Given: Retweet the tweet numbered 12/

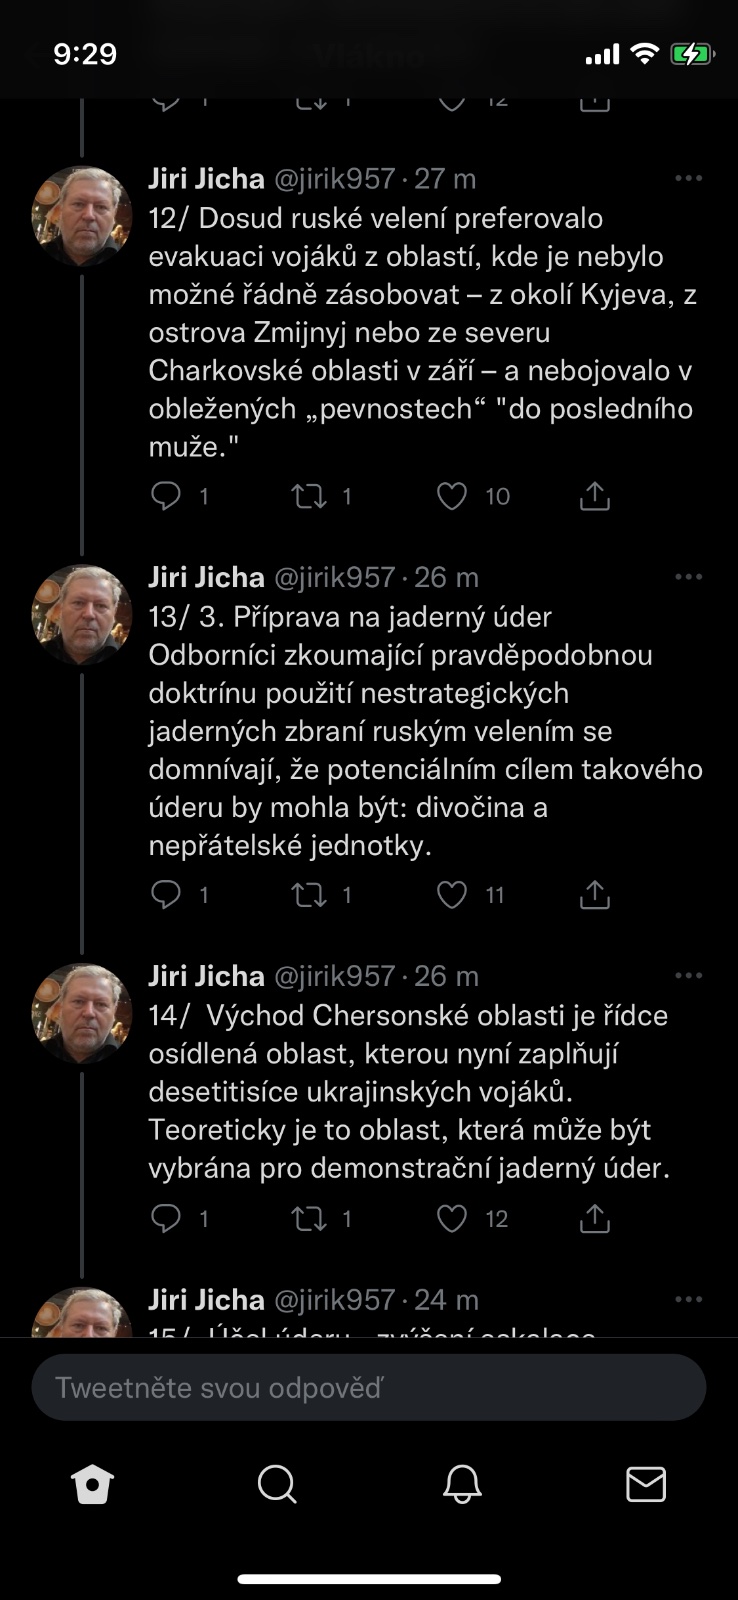Looking at the screenshot, I should click(x=309, y=496).
